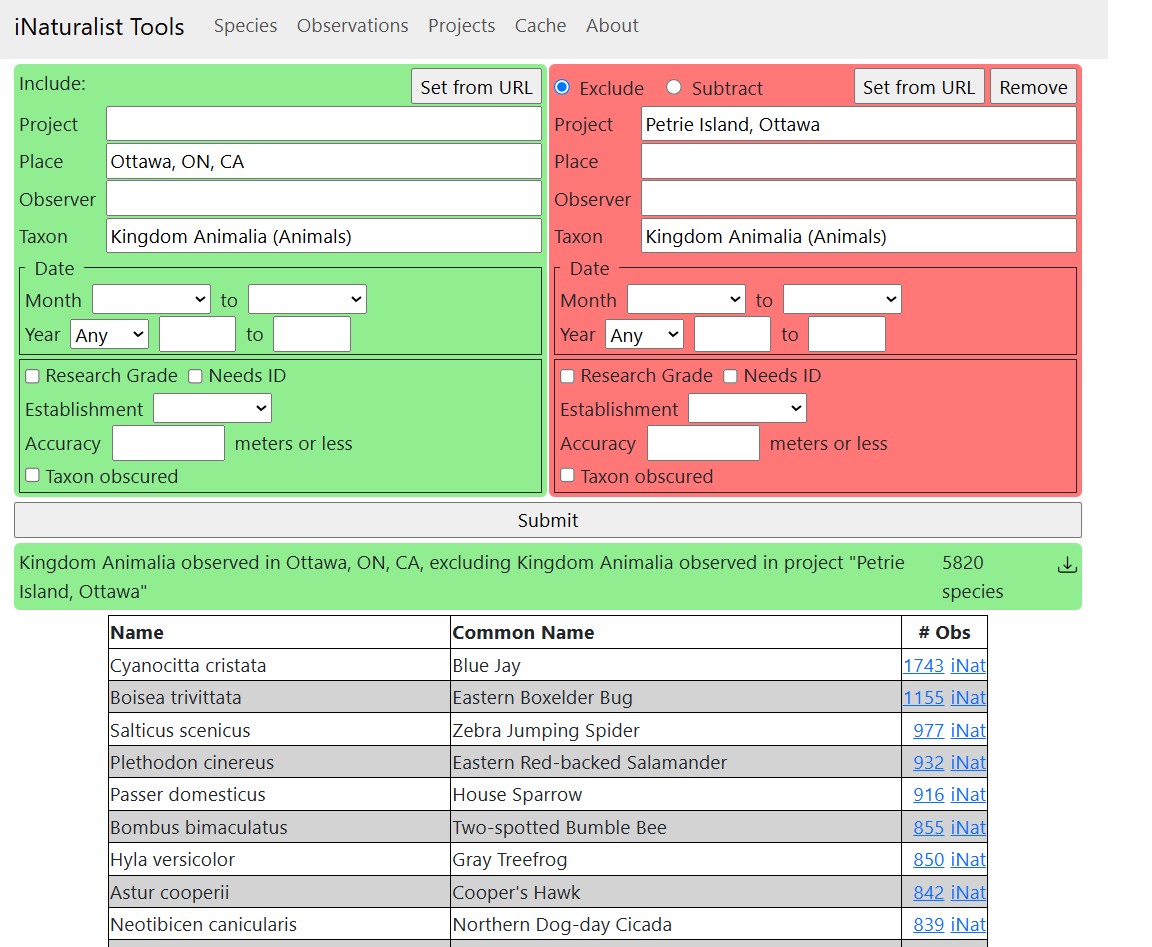Open Exclude panel Year Any dropdown
The image size is (1152, 947).
click(x=644, y=335)
